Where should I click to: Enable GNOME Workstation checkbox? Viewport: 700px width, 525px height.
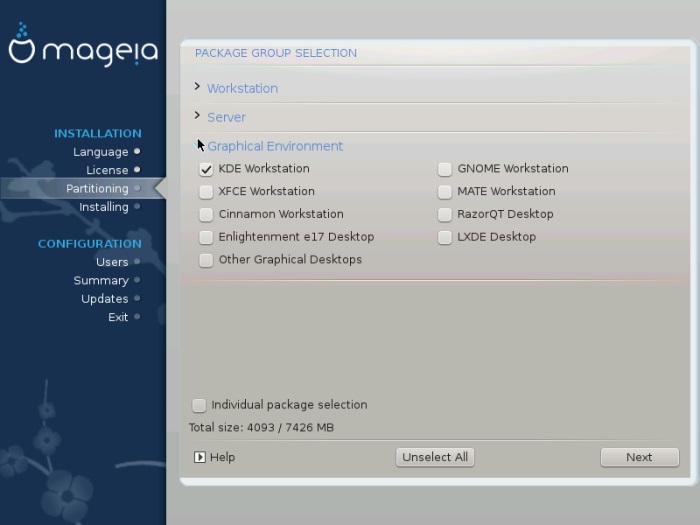pos(445,169)
